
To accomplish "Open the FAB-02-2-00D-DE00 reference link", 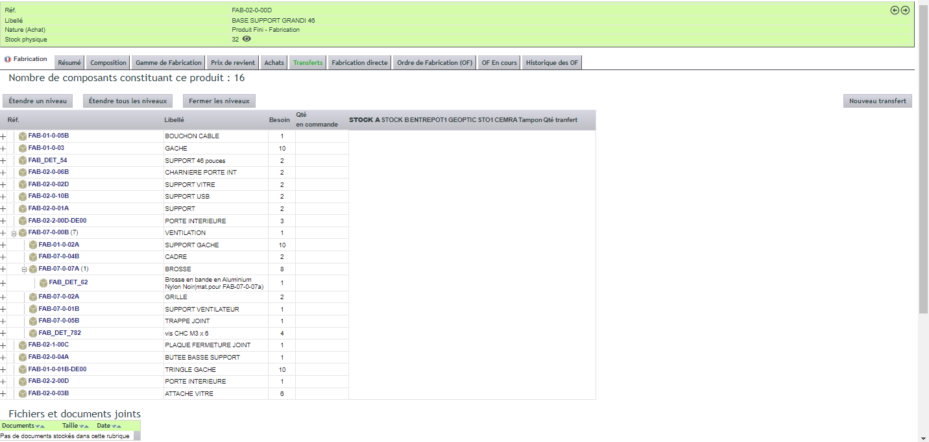I will tap(57, 220).
